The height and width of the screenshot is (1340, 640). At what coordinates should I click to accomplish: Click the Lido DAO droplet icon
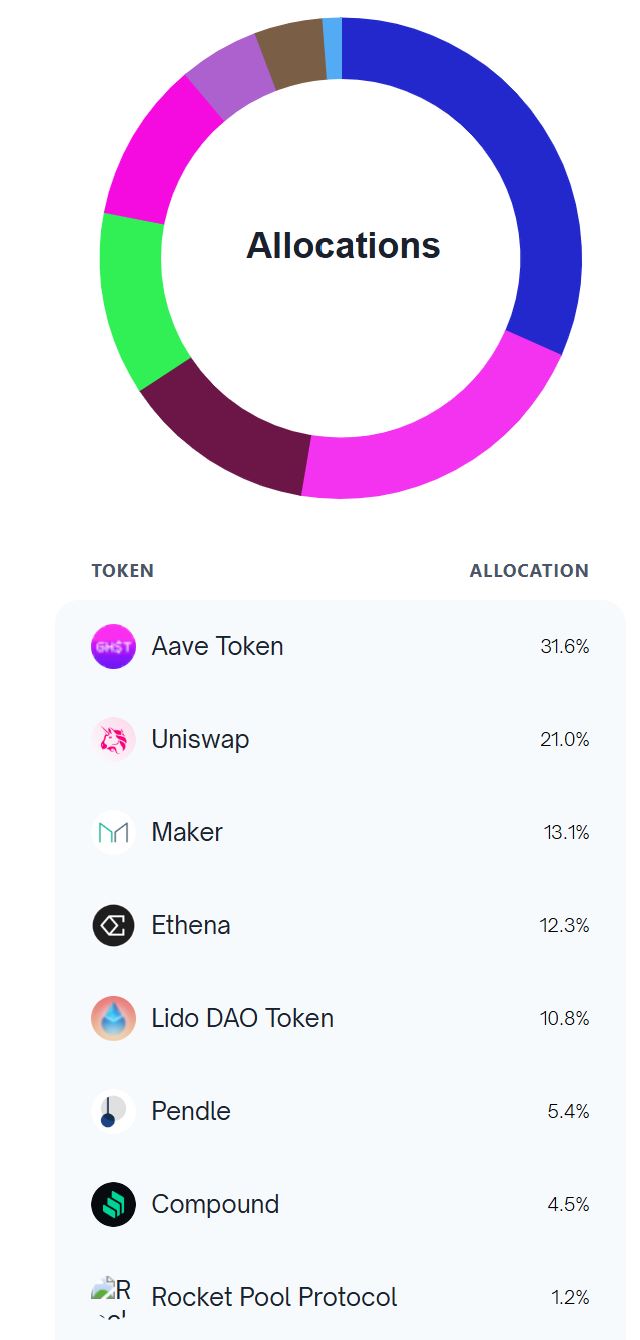tap(113, 1018)
